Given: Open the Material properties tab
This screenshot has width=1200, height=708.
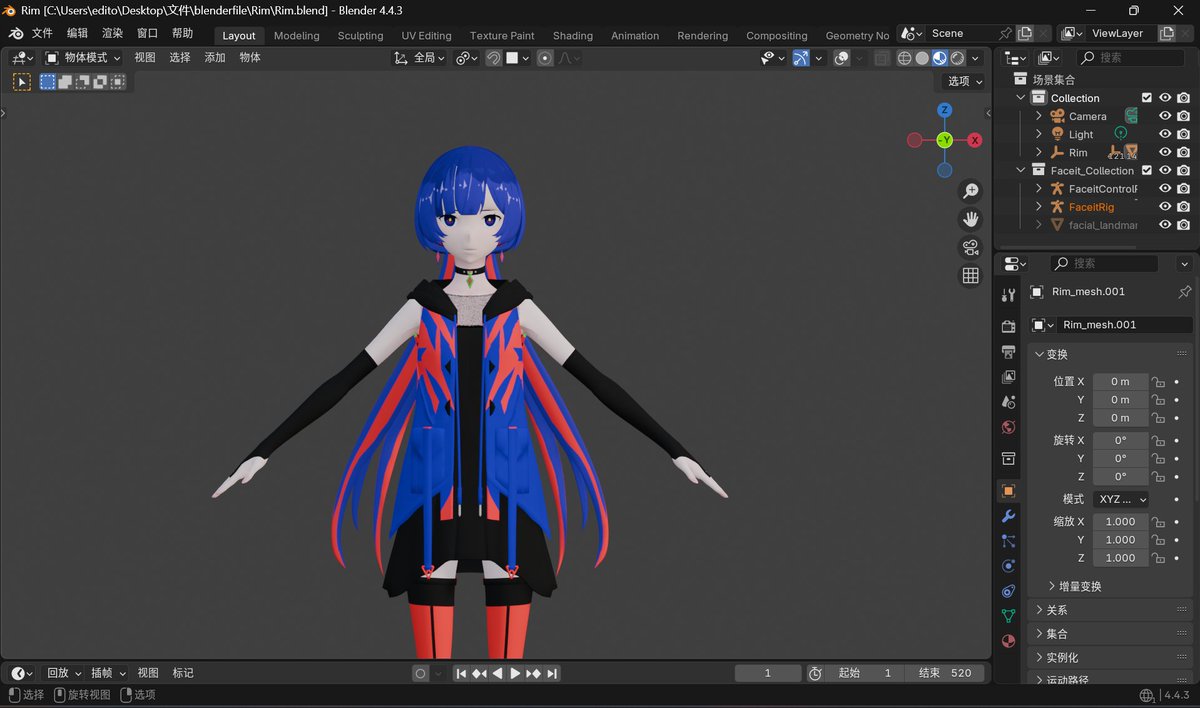Looking at the screenshot, I should coord(1008,641).
